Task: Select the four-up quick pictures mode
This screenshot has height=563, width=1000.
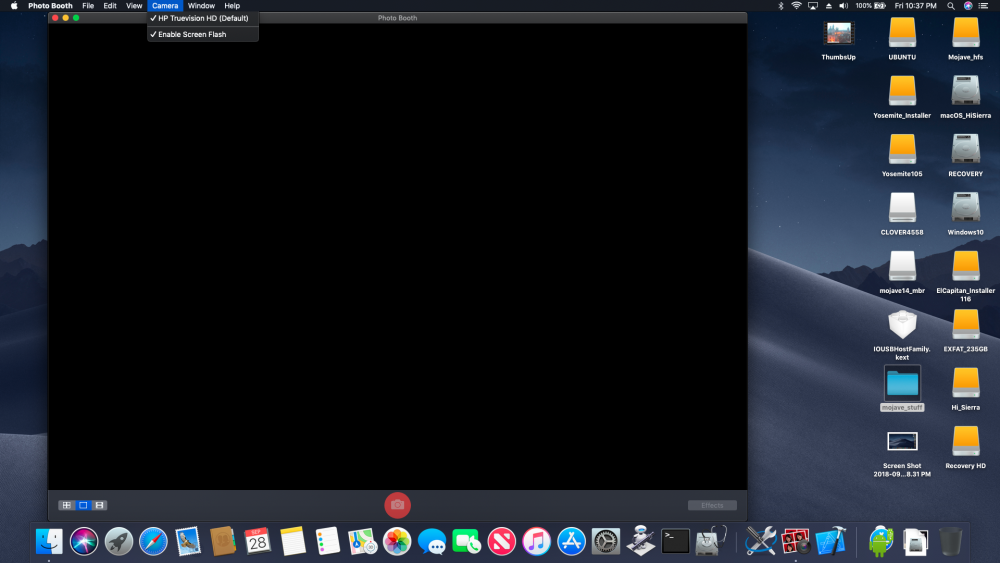Action: pos(66,505)
